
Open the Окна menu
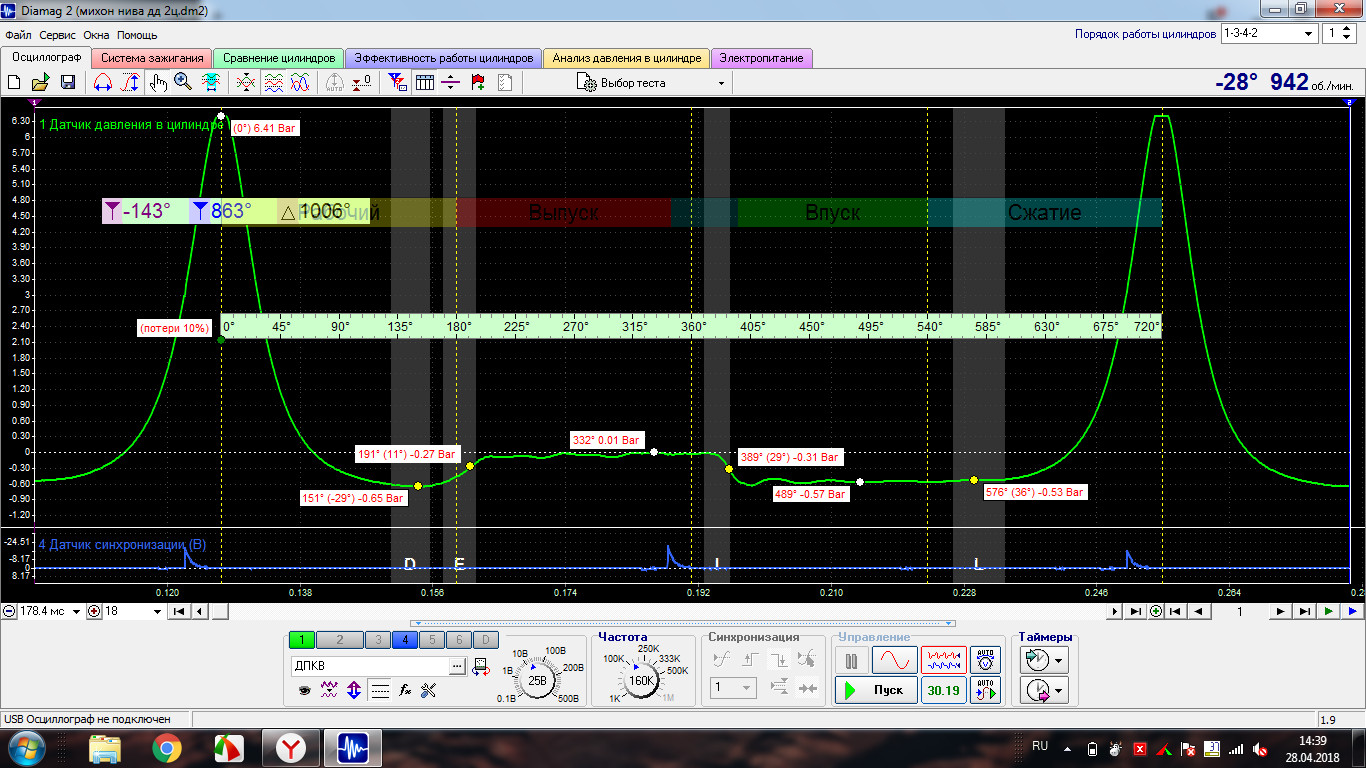pyautogui.click(x=96, y=35)
